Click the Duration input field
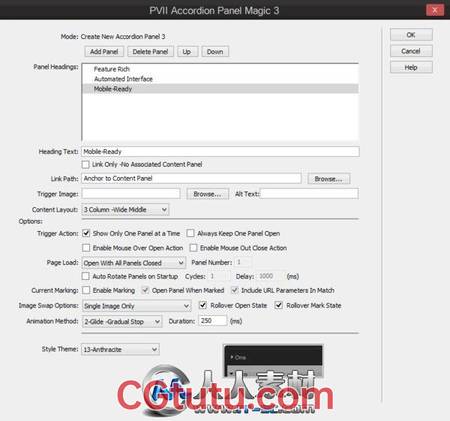 [x=213, y=321]
